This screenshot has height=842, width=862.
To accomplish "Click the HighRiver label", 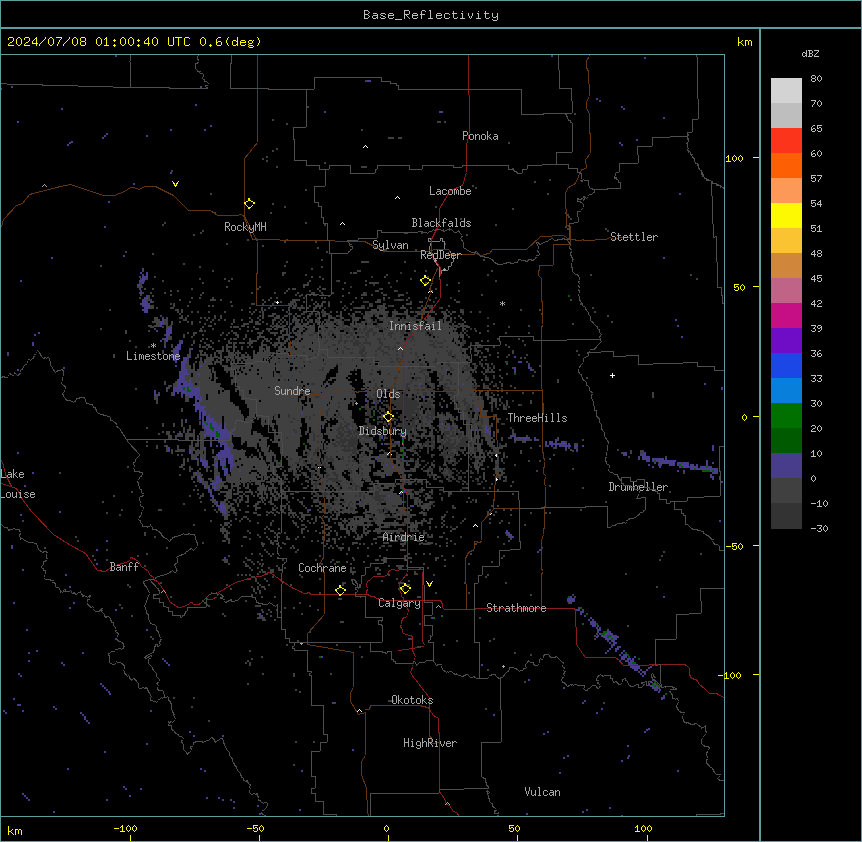I will tap(430, 743).
